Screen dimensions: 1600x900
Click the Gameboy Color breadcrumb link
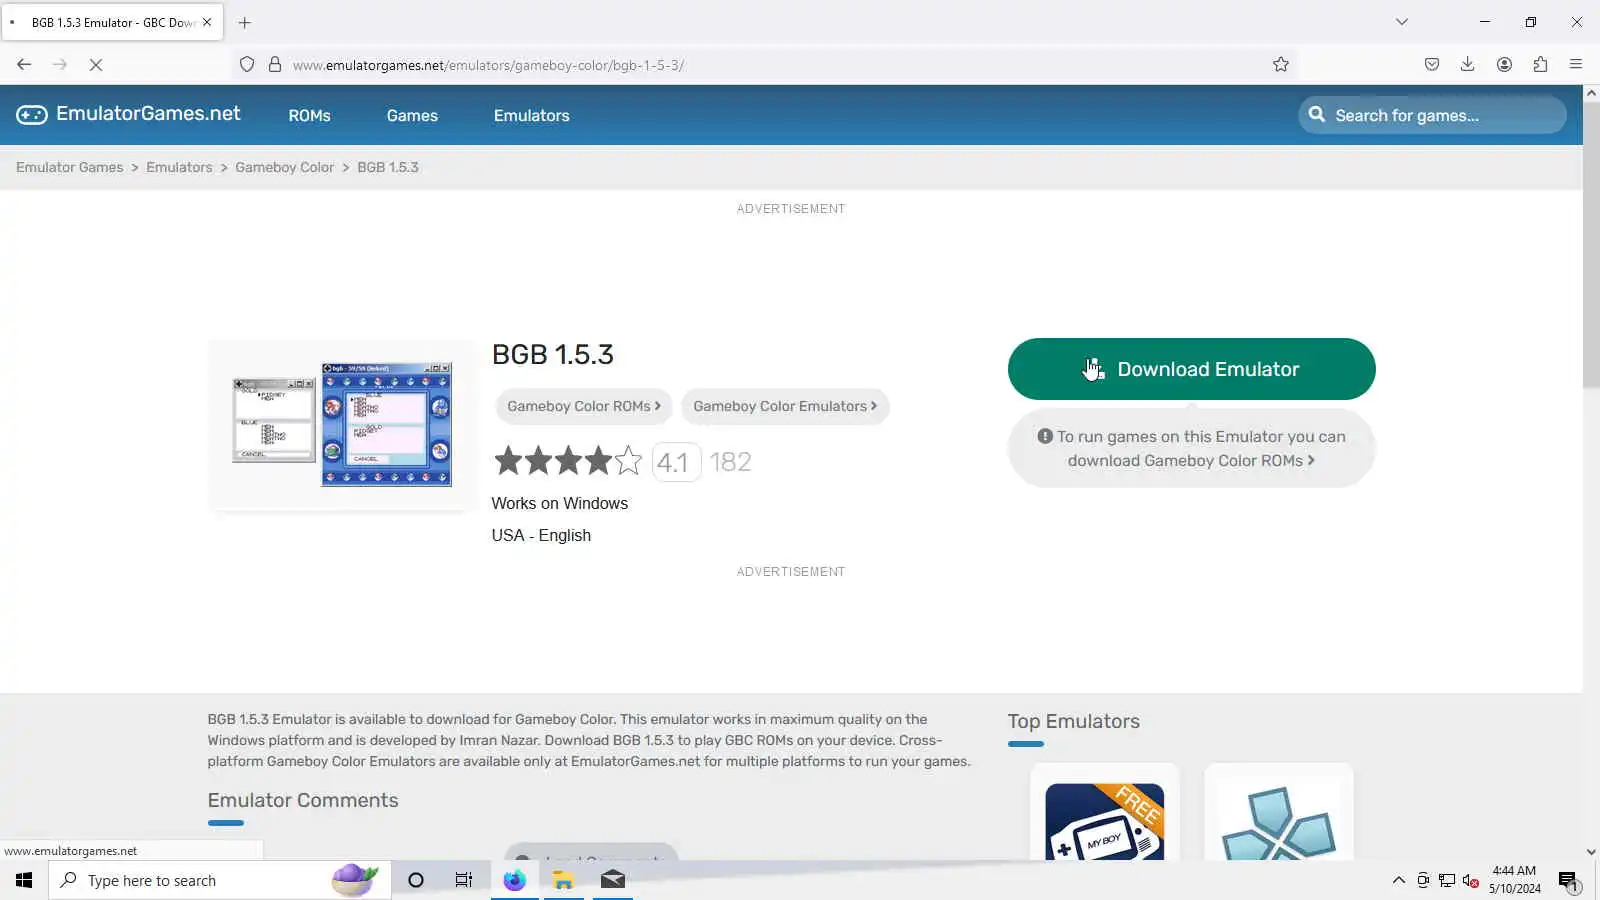coord(285,168)
